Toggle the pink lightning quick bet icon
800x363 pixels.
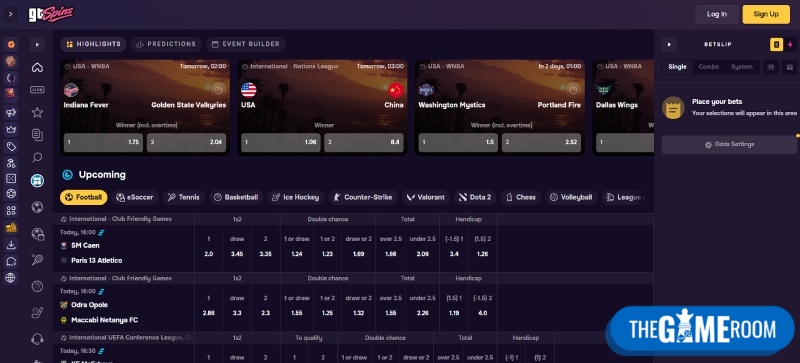[790, 44]
